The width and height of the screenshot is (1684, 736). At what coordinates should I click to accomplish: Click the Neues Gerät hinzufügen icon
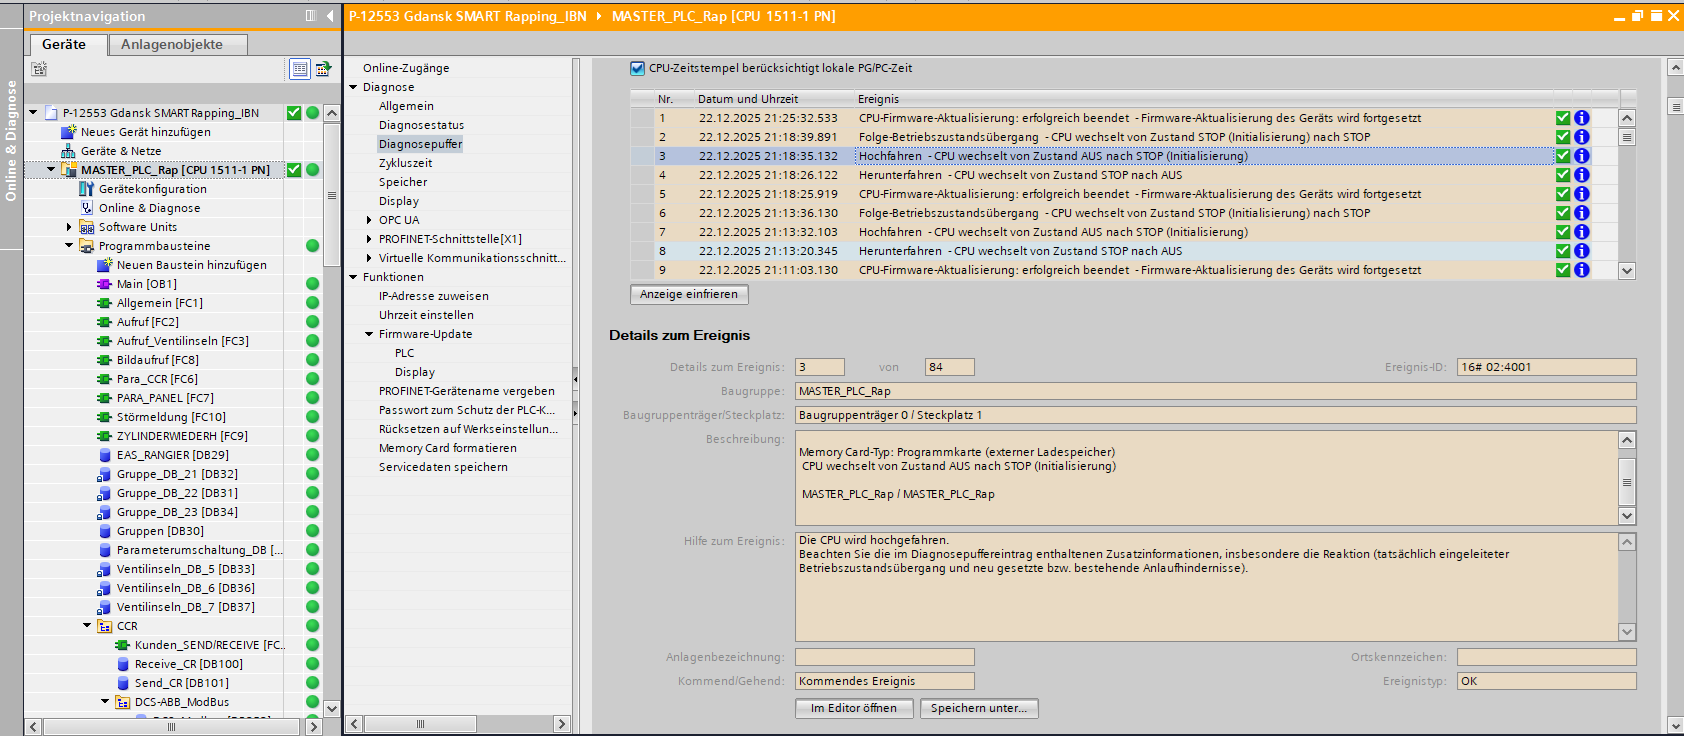[x=69, y=132]
